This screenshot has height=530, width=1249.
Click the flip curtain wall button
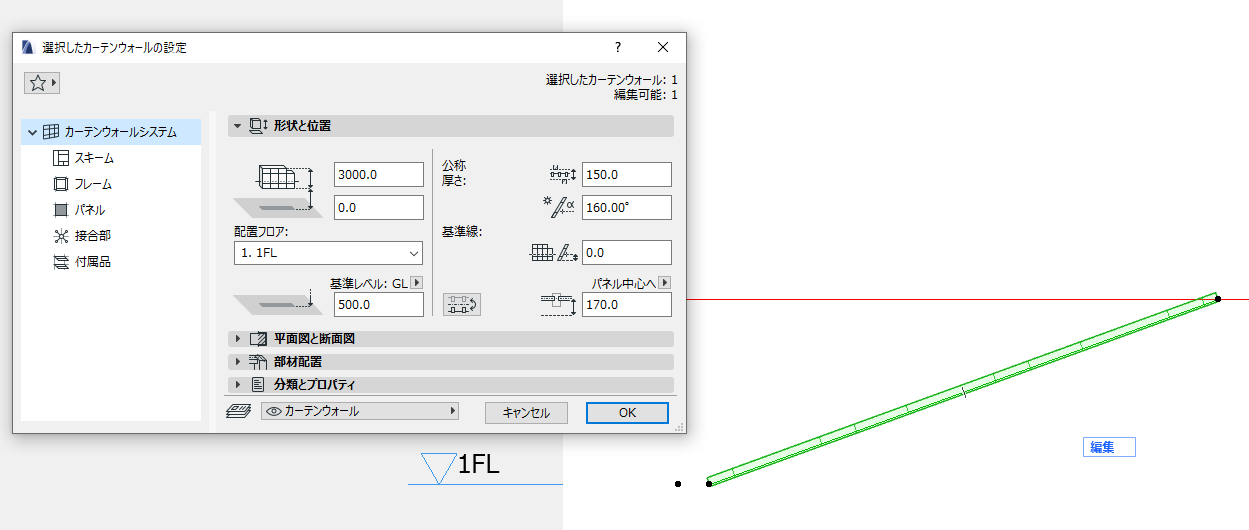click(463, 304)
